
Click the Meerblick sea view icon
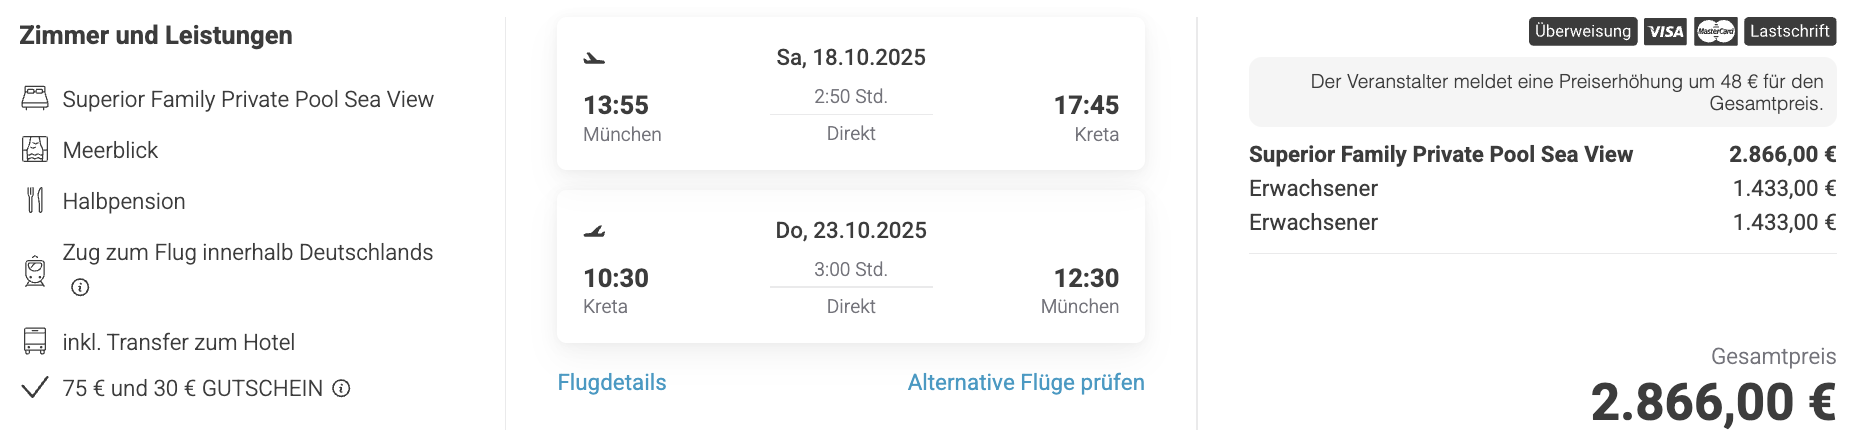[x=35, y=150]
